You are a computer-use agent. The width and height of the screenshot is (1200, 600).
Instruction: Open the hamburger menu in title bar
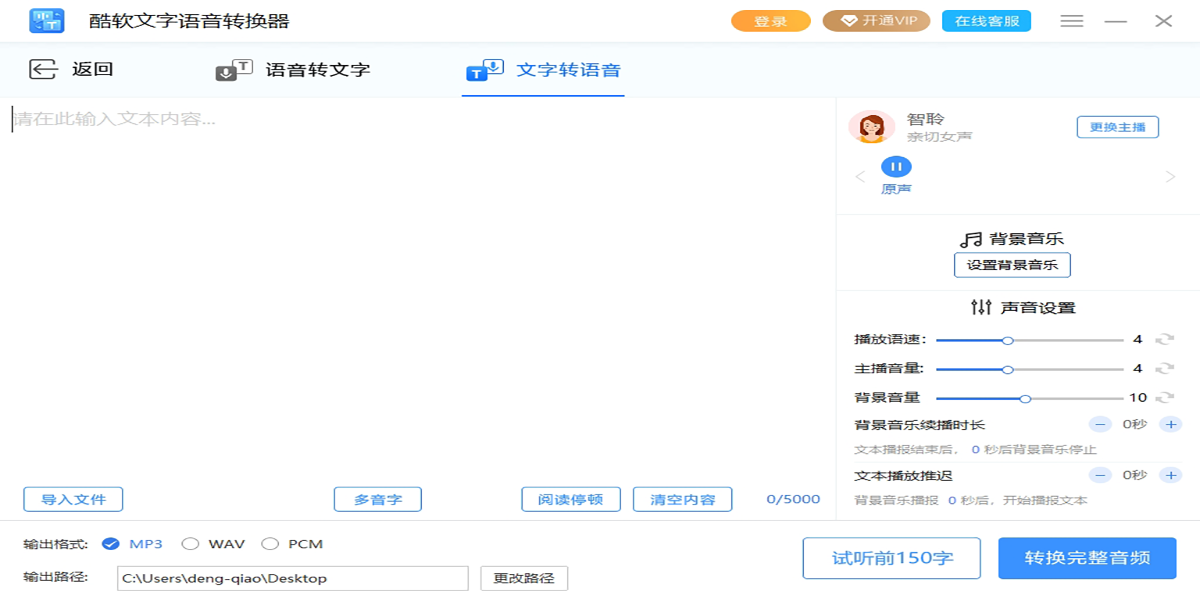pos(1071,21)
